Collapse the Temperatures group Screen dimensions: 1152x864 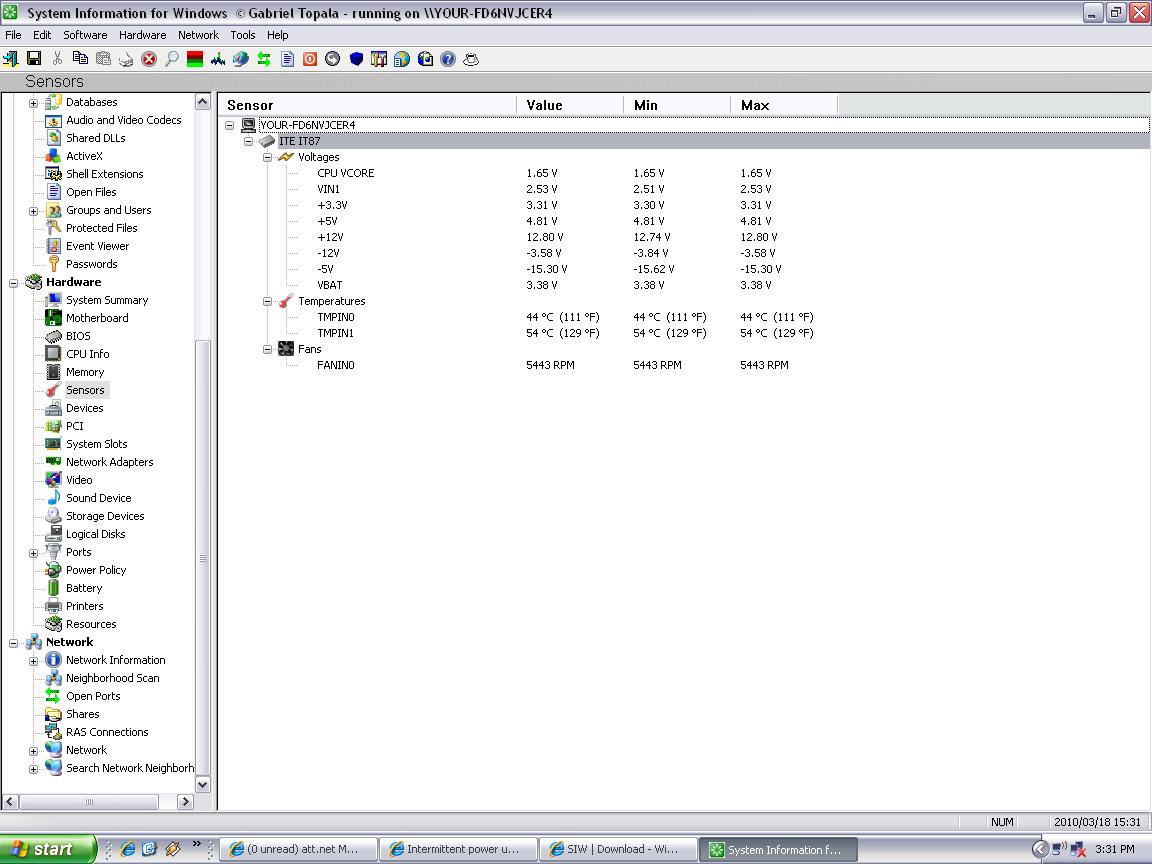267,301
